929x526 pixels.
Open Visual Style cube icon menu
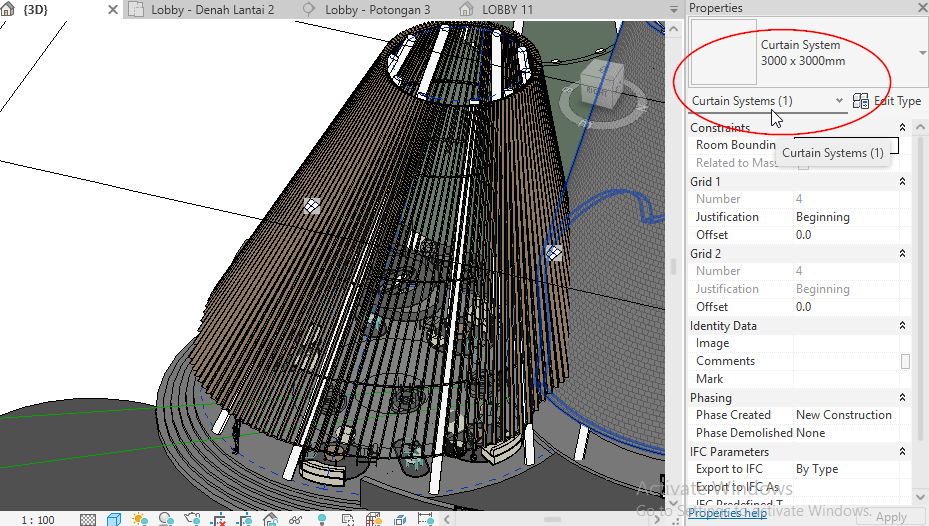pyautogui.click(x=114, y=519)
